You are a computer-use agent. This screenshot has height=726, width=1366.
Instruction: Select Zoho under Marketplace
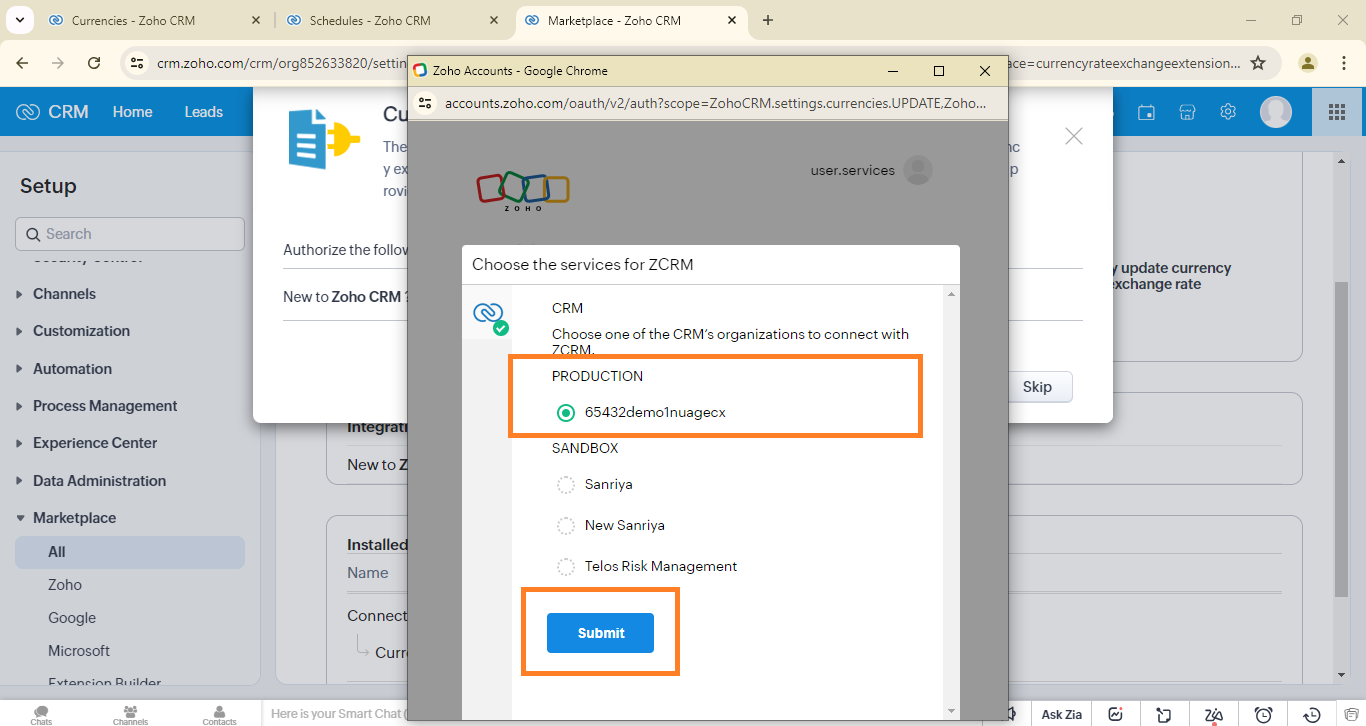tap(65, 585)
